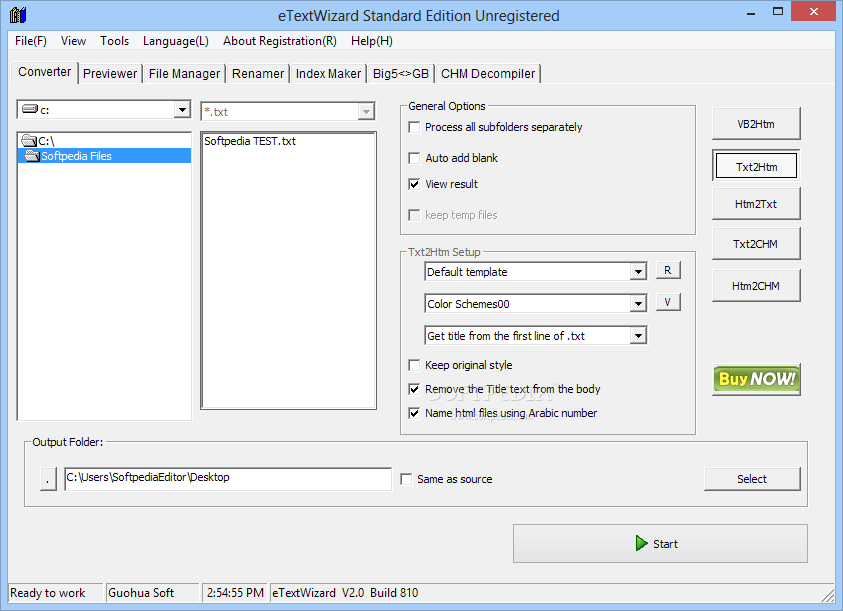This screenshot has width=843, height=611.
Task: Click the Start conversion button
Action: click(x=660, y=543)
